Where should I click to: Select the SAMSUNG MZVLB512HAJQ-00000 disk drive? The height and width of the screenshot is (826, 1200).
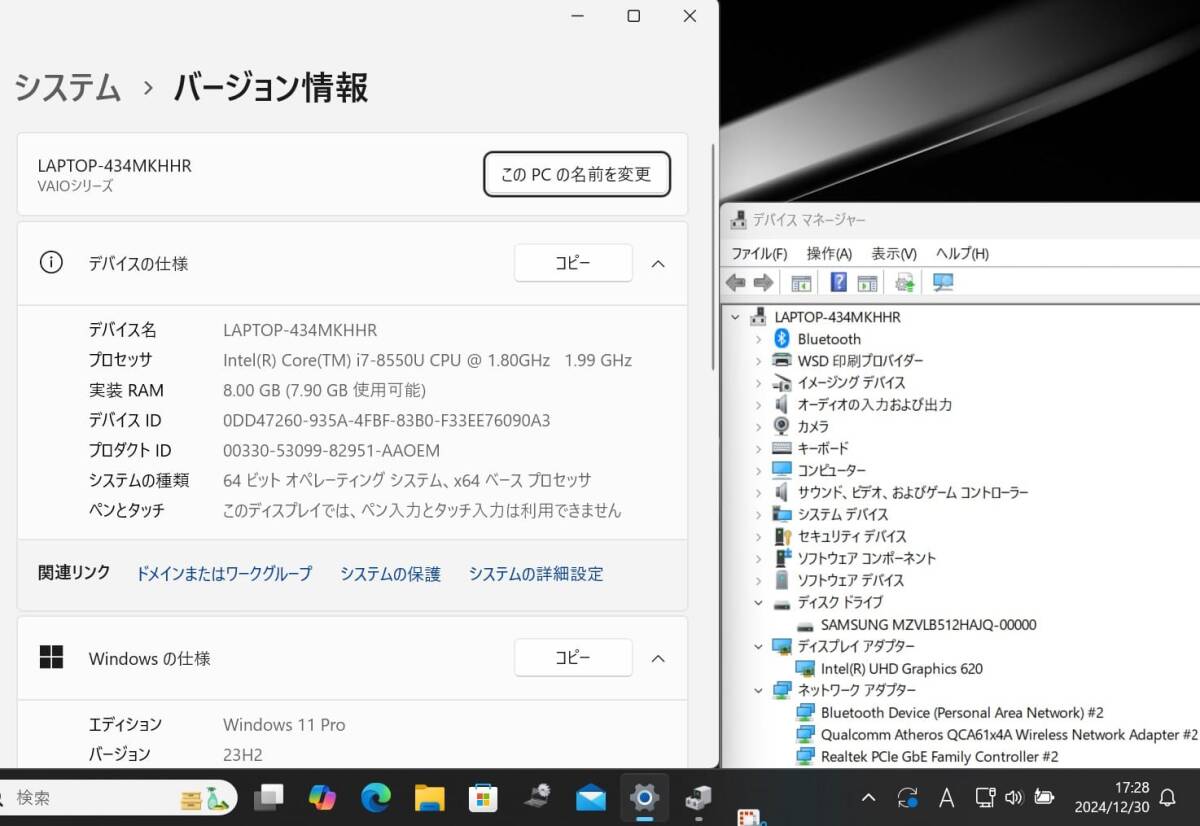[928, 625]
